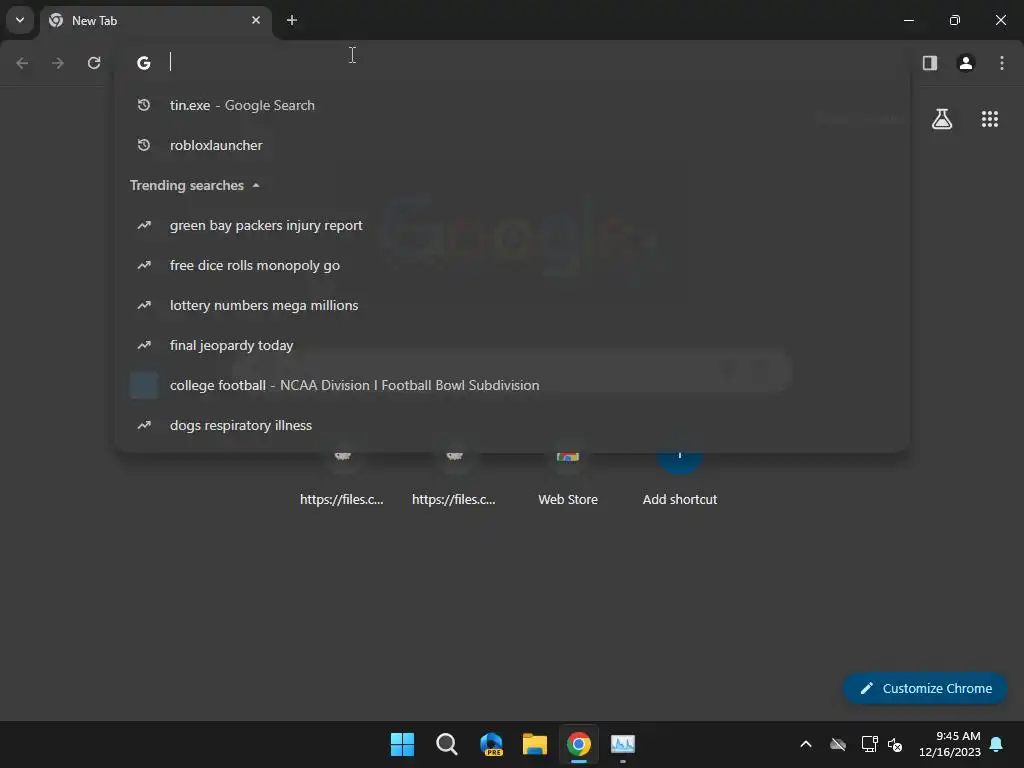Click trending icon beside dogs respiratory illness
Viewport: 1024px width, 768px height.
pyautogui.click(x=144, y=425)
